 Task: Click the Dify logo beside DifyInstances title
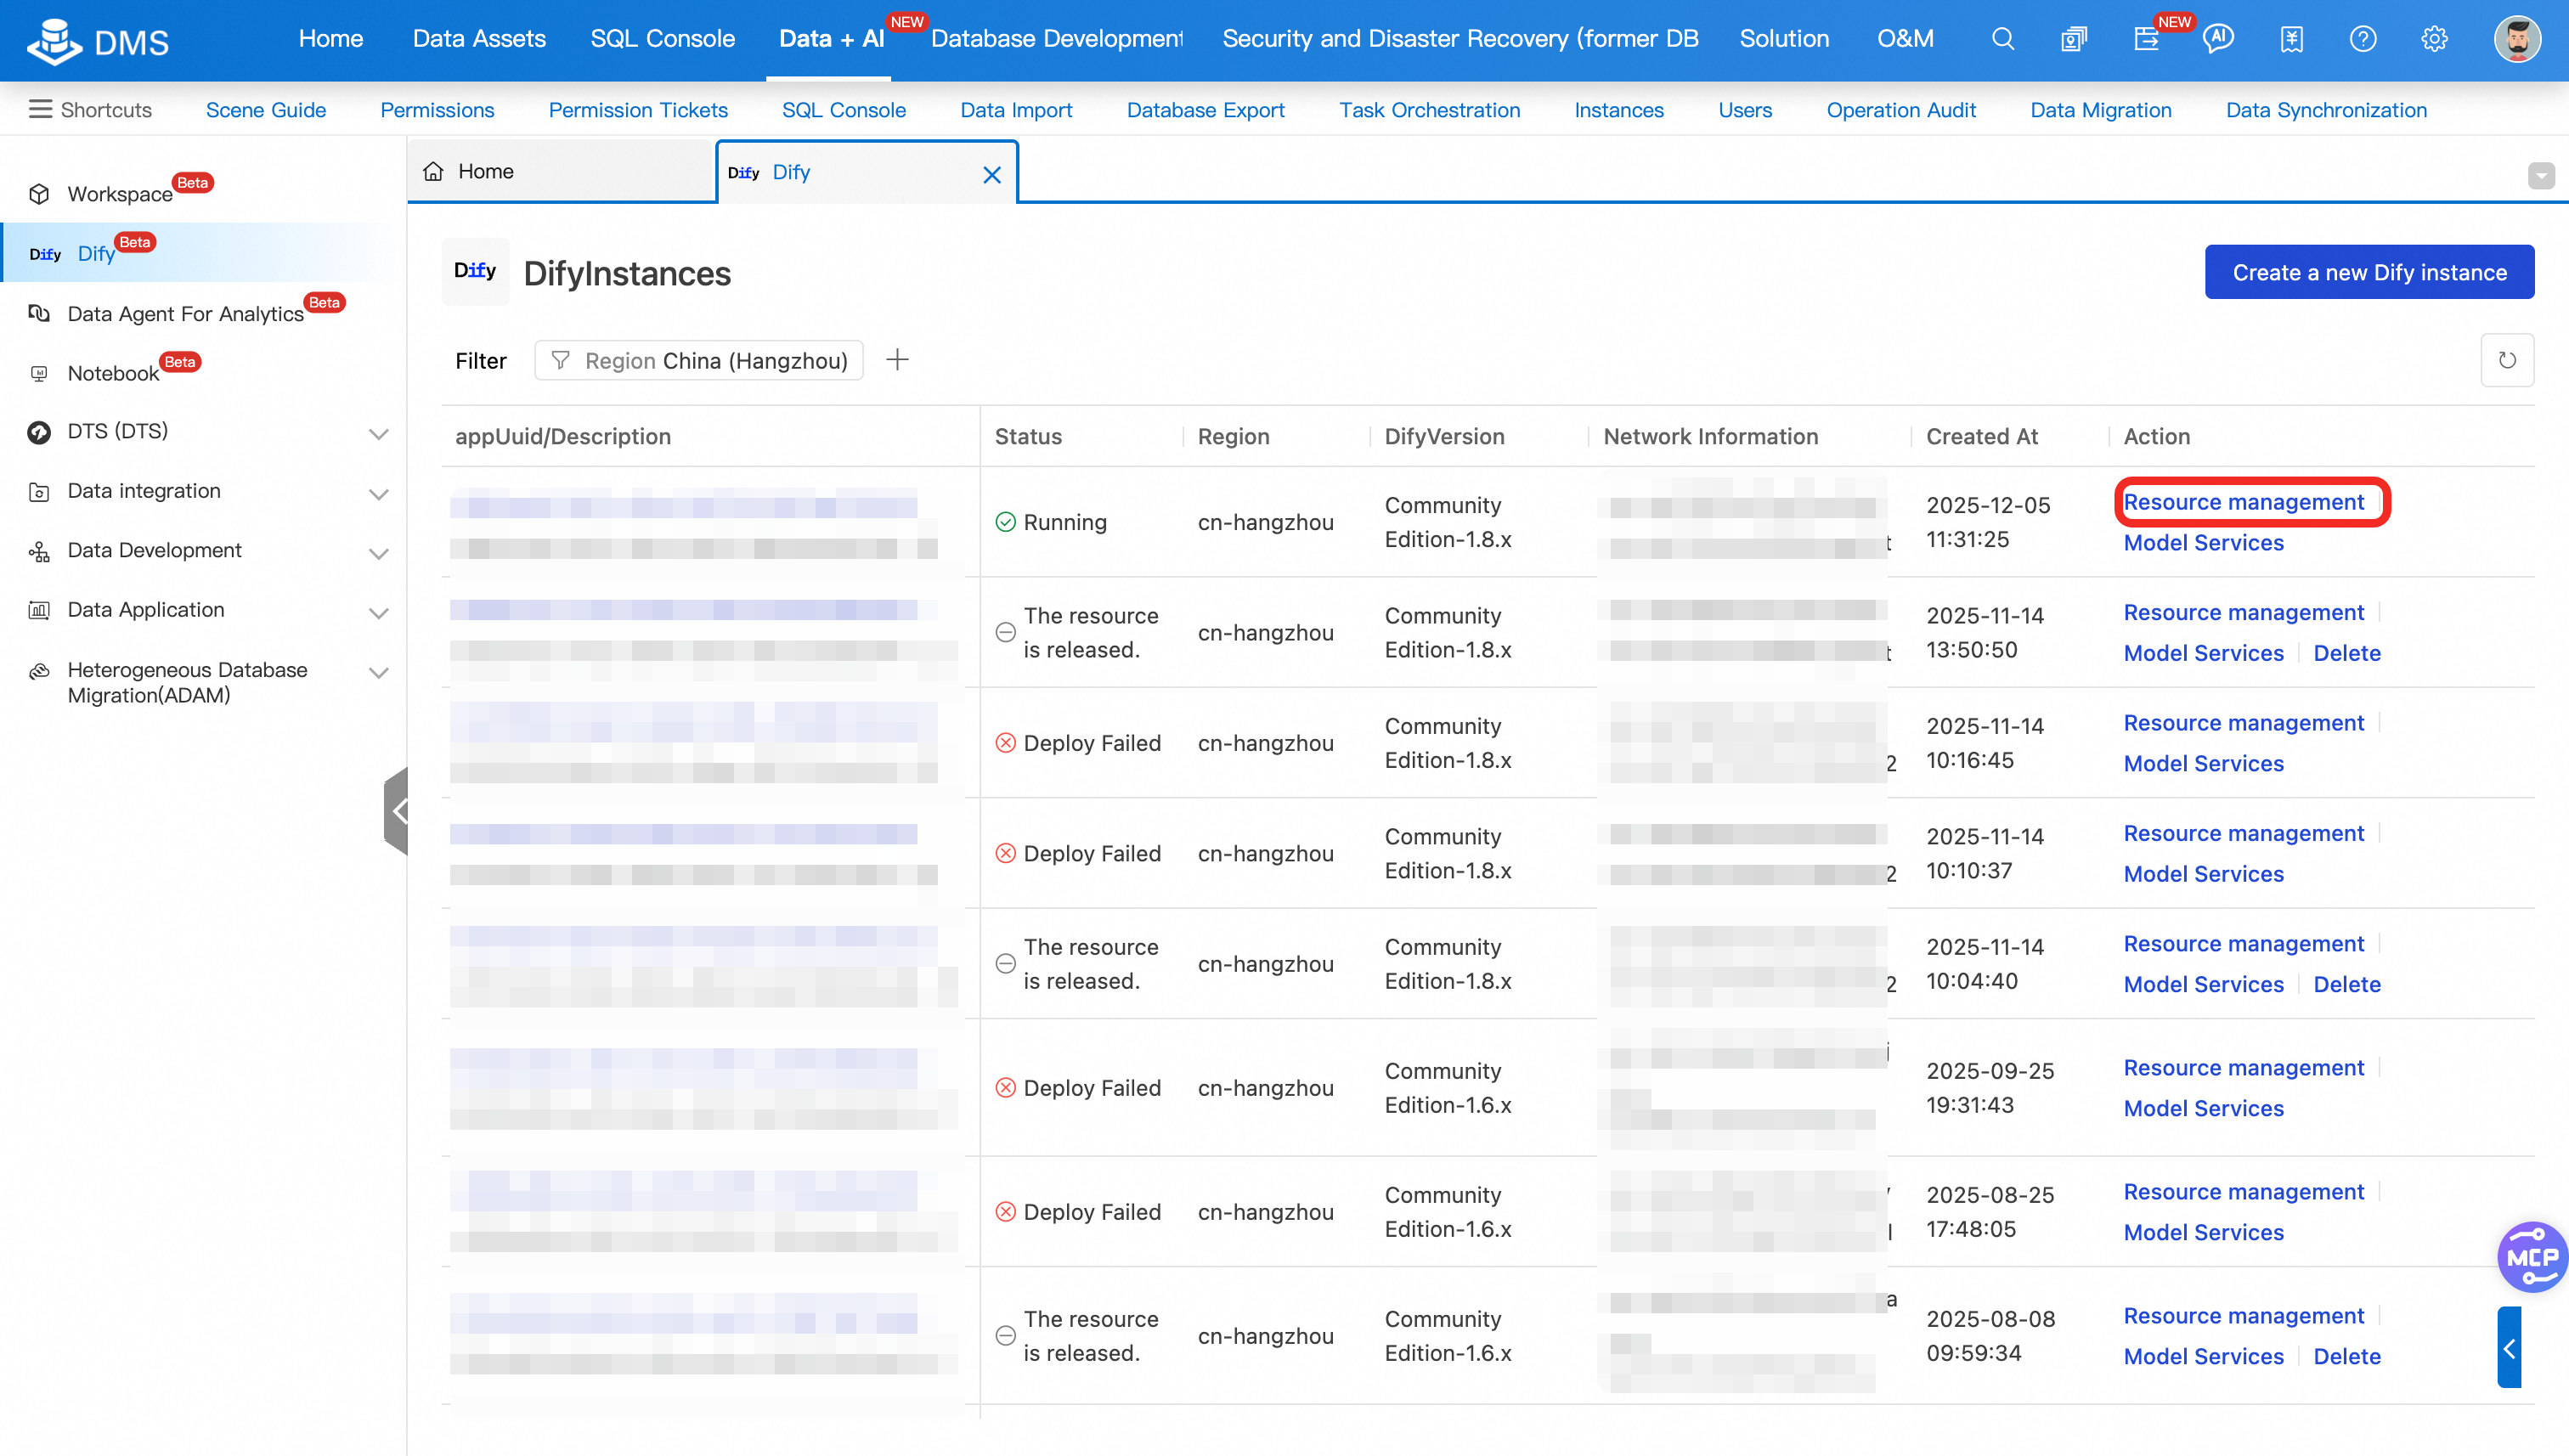[475, 271]
